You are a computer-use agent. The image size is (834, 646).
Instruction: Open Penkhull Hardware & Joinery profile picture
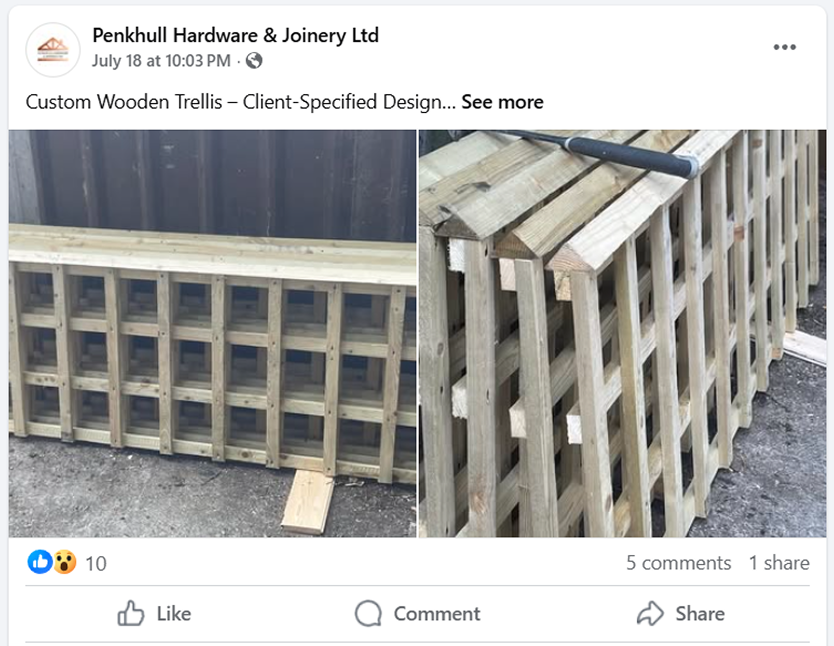click(x=53, y=49)
